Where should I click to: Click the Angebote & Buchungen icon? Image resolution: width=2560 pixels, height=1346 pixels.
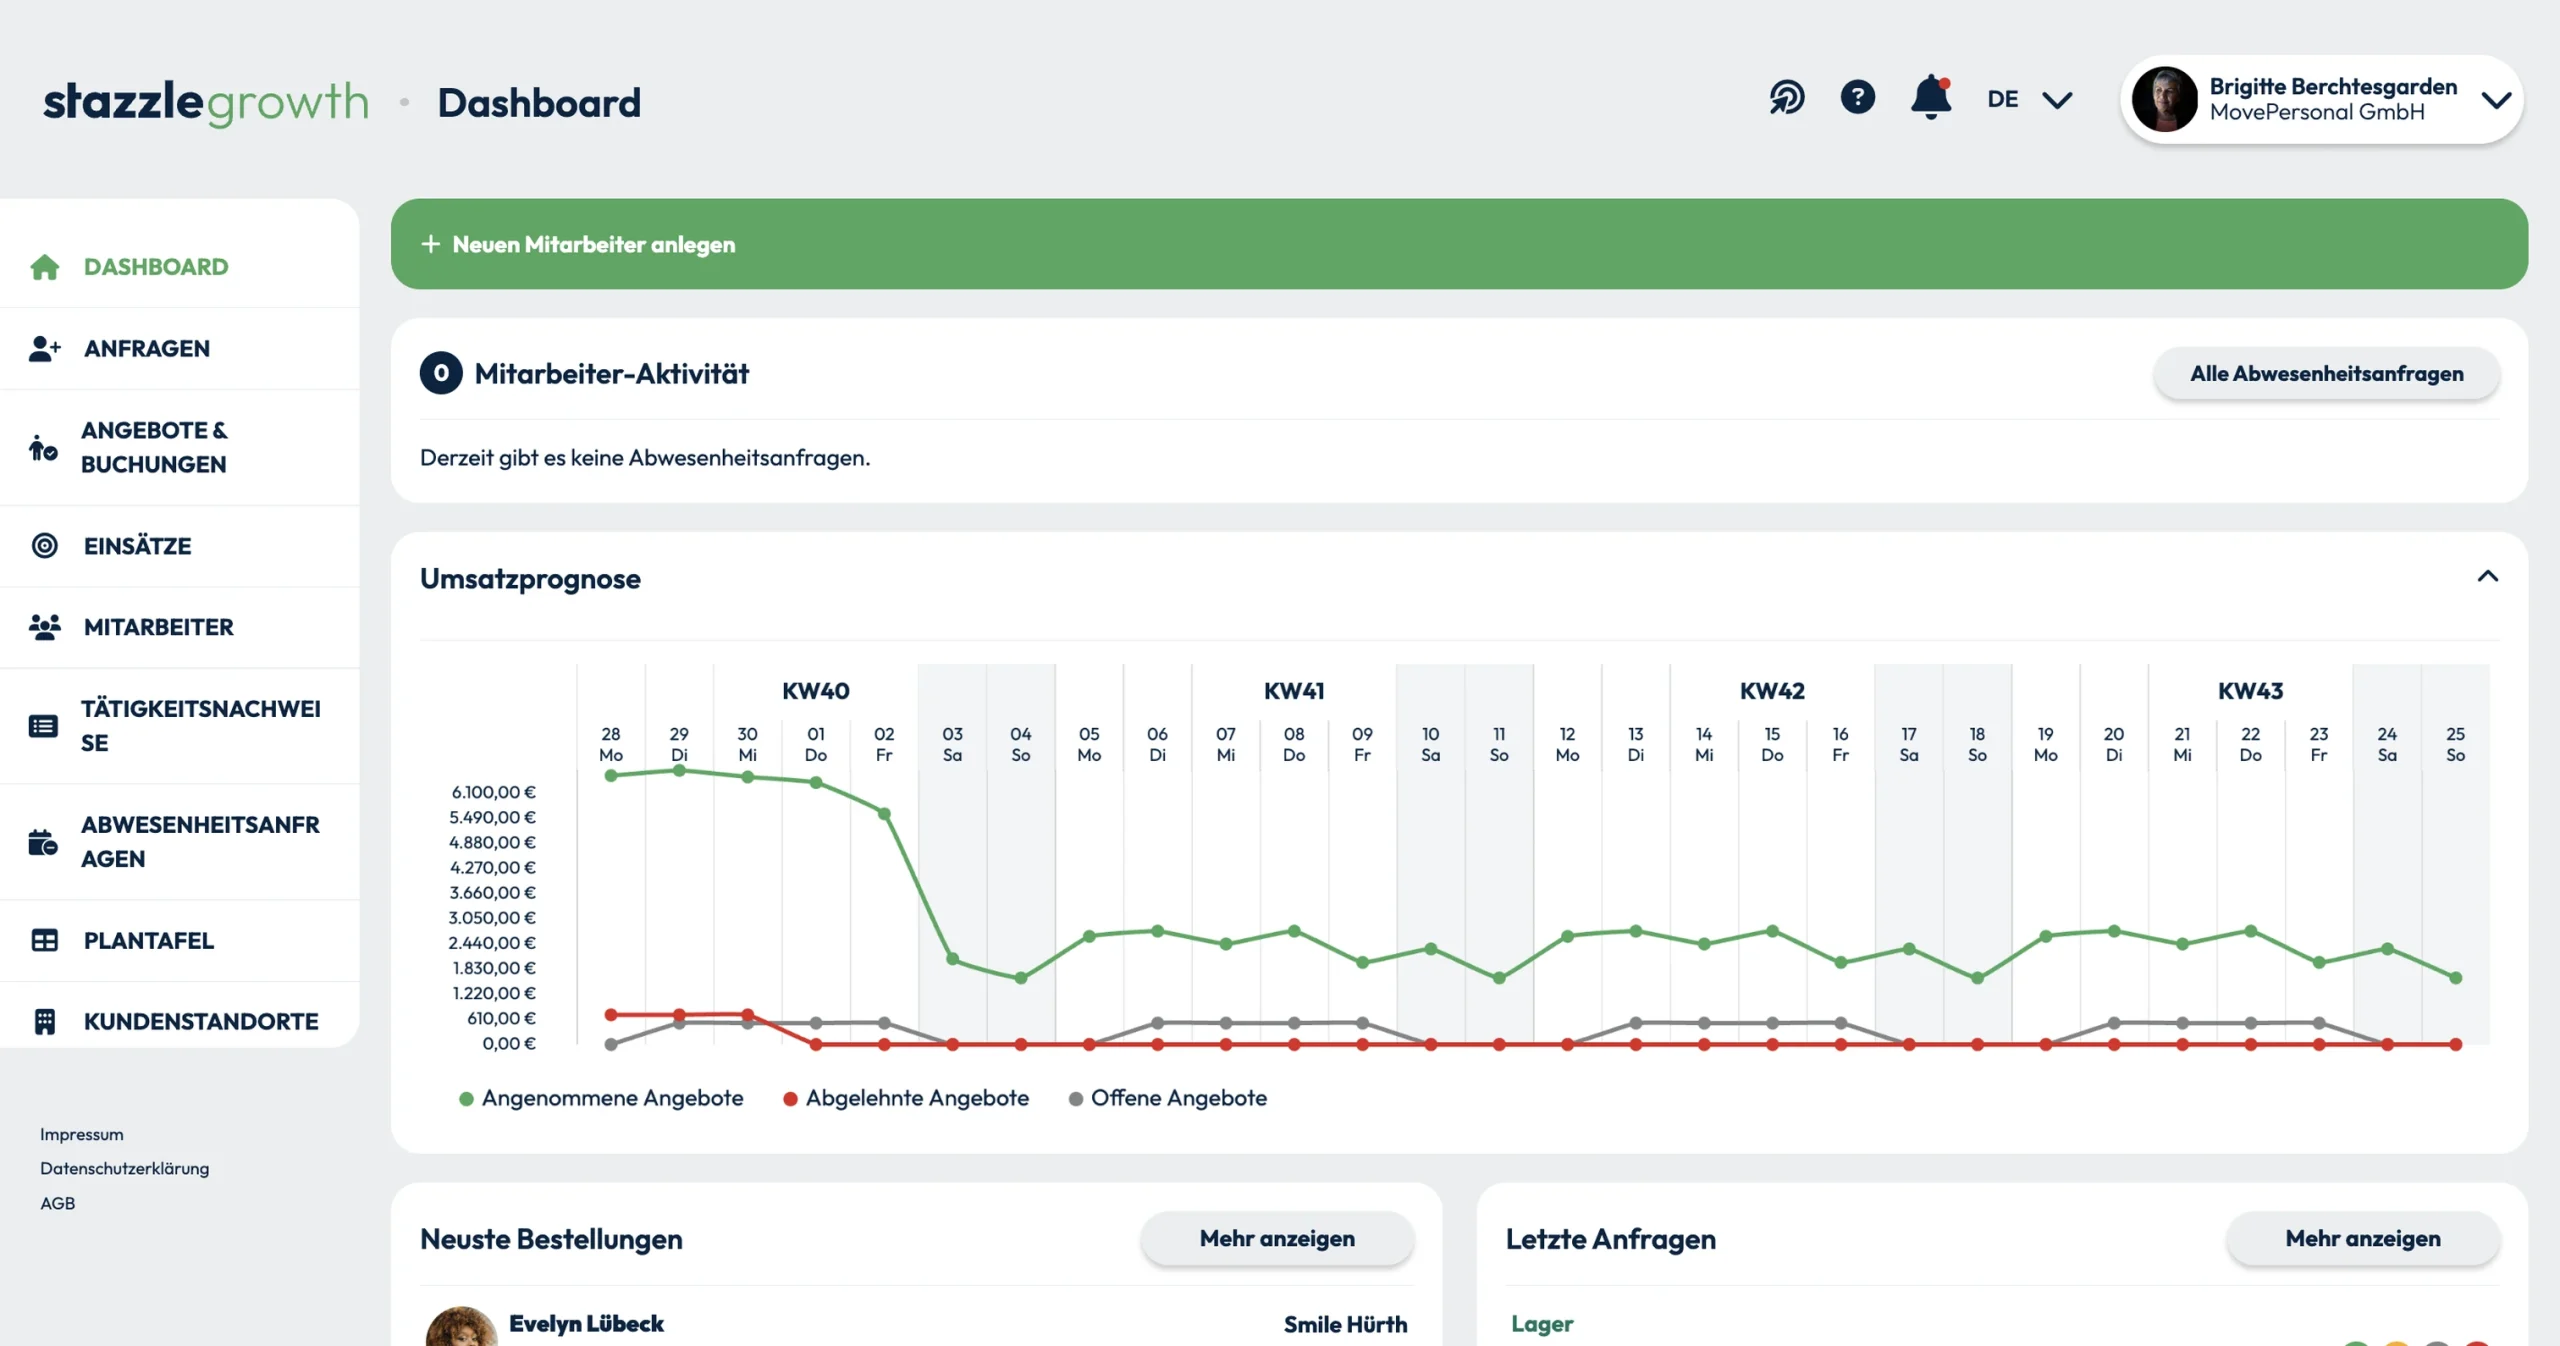[43, 447]
